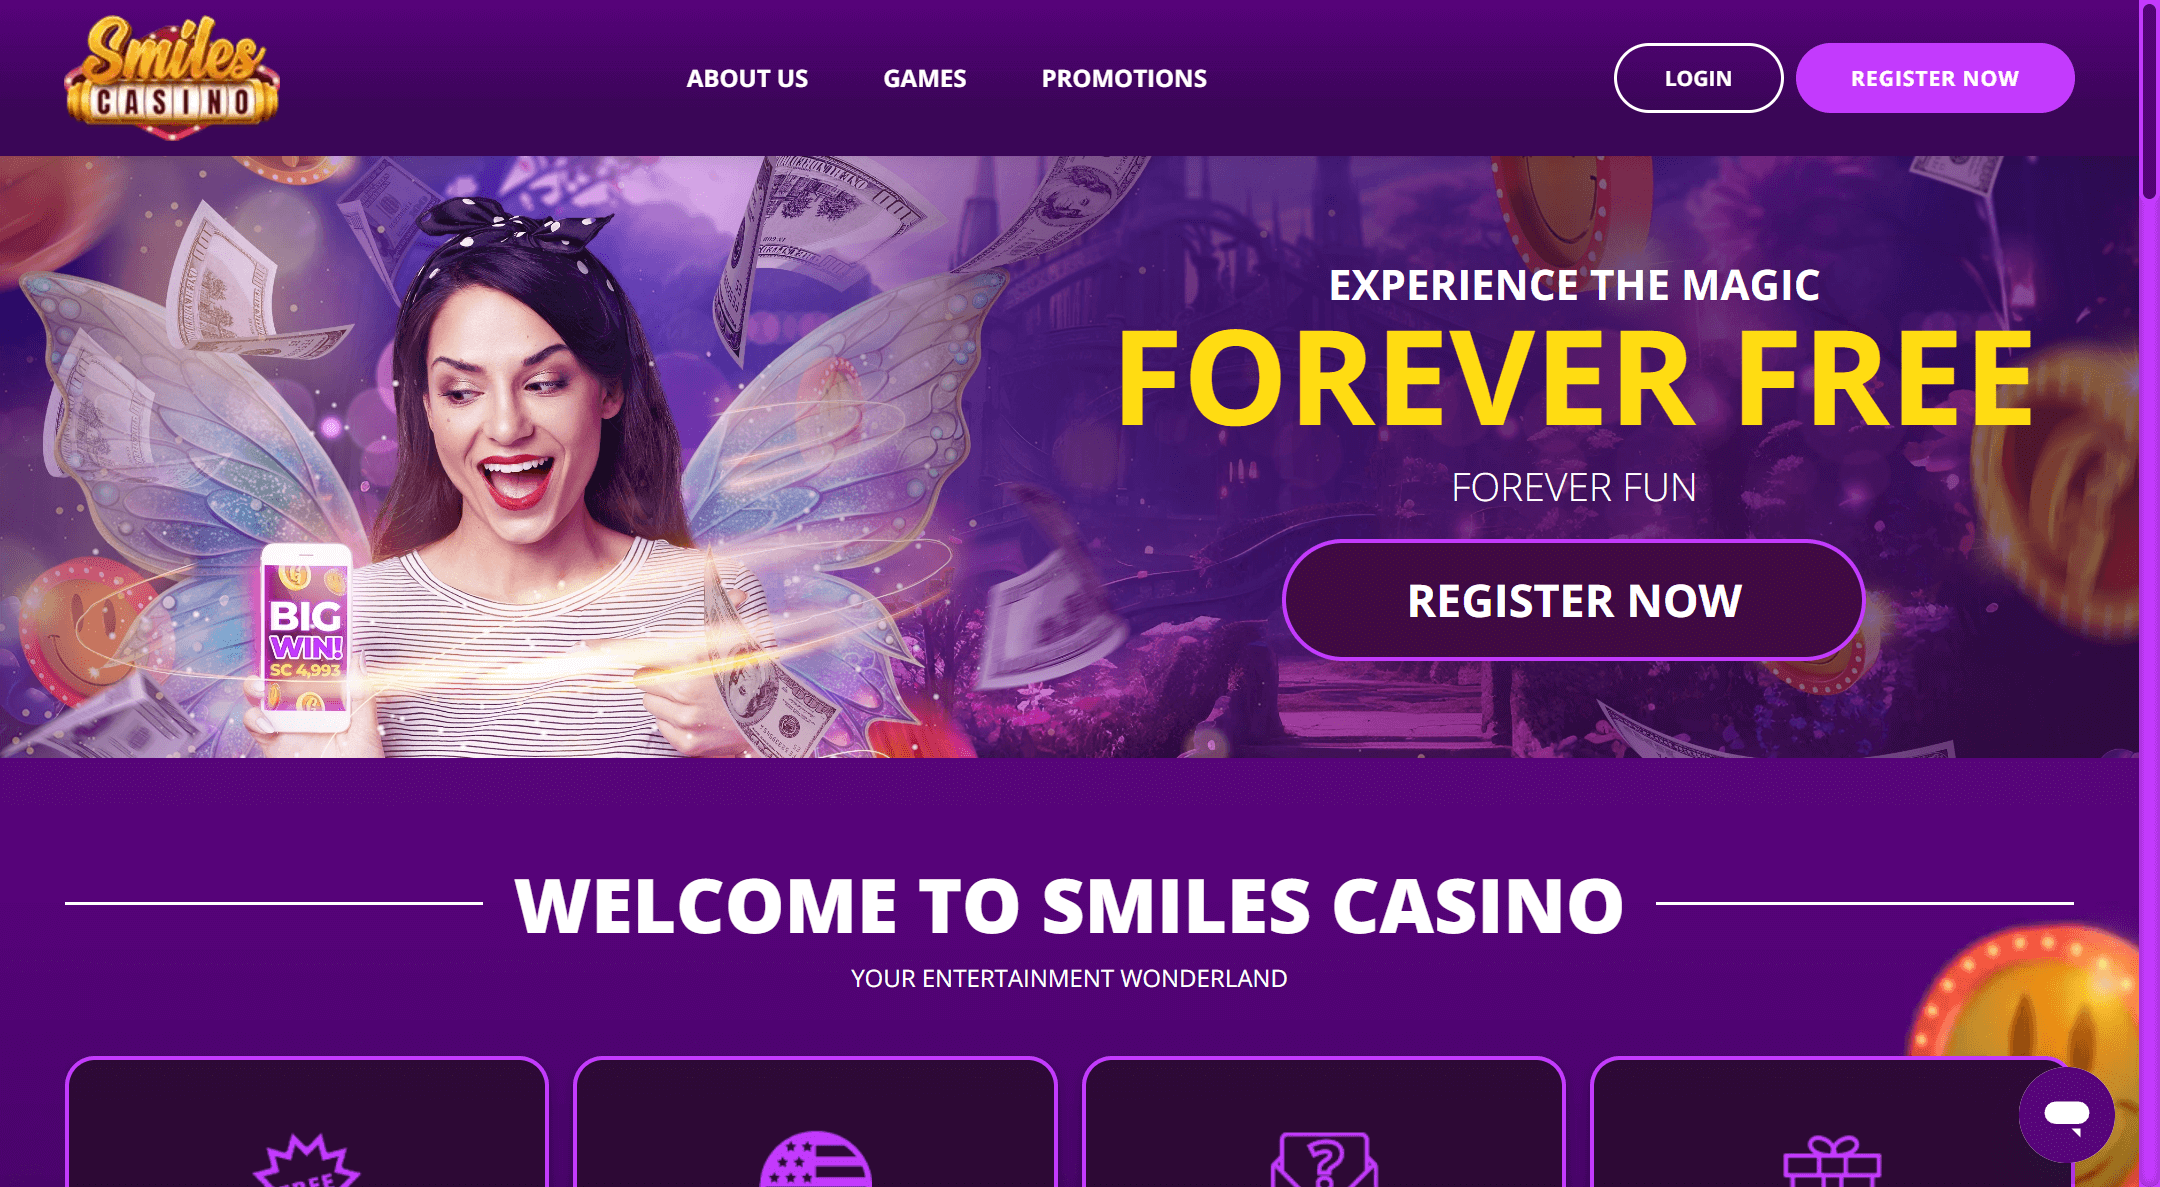Click the Smiles Casino logo

click(172, 77)
